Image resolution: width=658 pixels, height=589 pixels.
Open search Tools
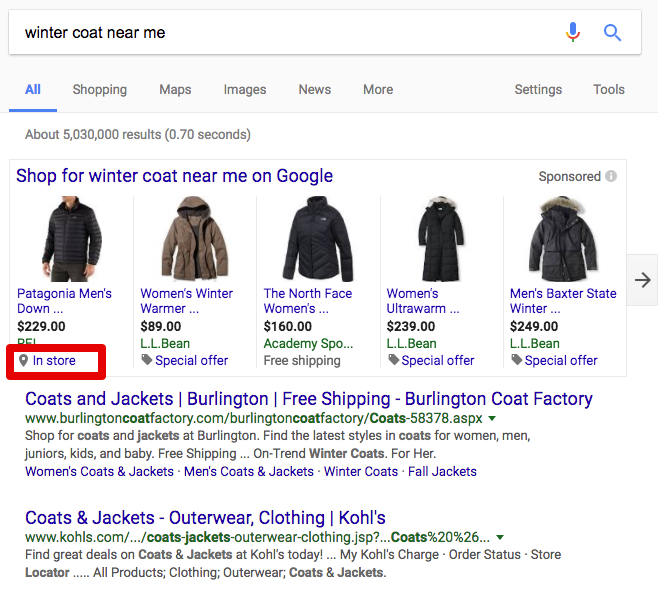pos(609,89)
